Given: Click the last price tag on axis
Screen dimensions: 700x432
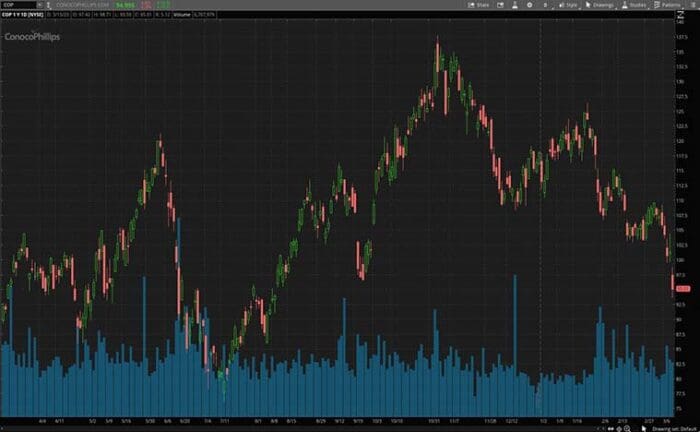Looking at the screenshot, I should click(x=683, y=289).
